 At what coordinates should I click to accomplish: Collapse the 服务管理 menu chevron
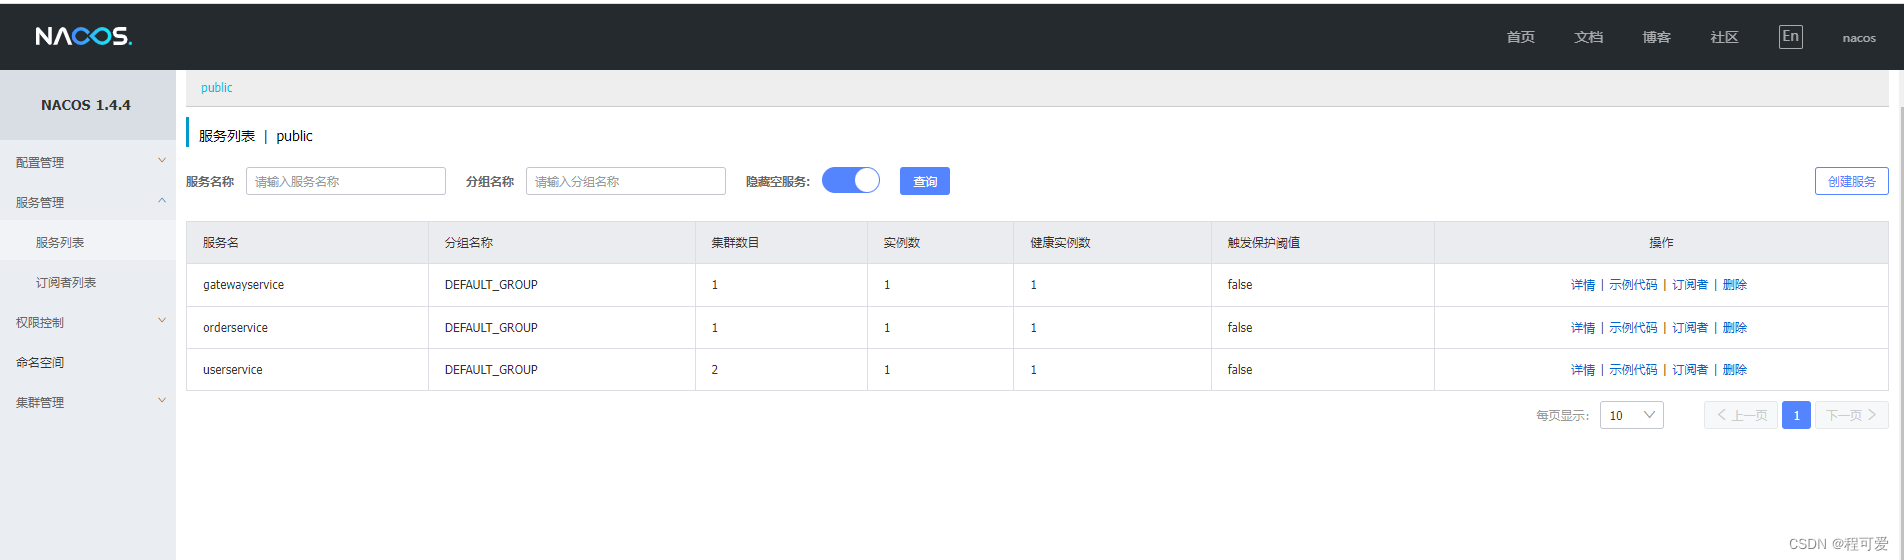(x=162, y=201)
